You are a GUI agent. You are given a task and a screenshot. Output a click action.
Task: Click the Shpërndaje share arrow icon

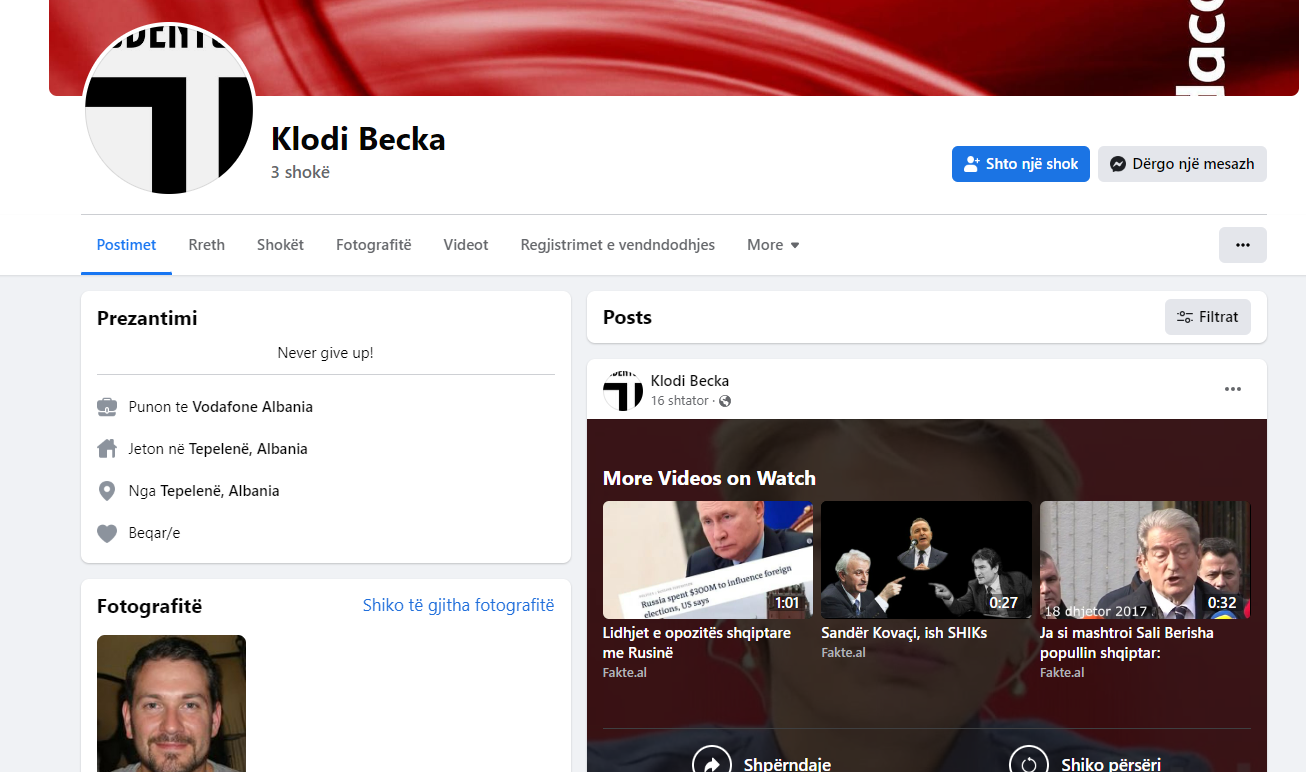pos(711,764)
